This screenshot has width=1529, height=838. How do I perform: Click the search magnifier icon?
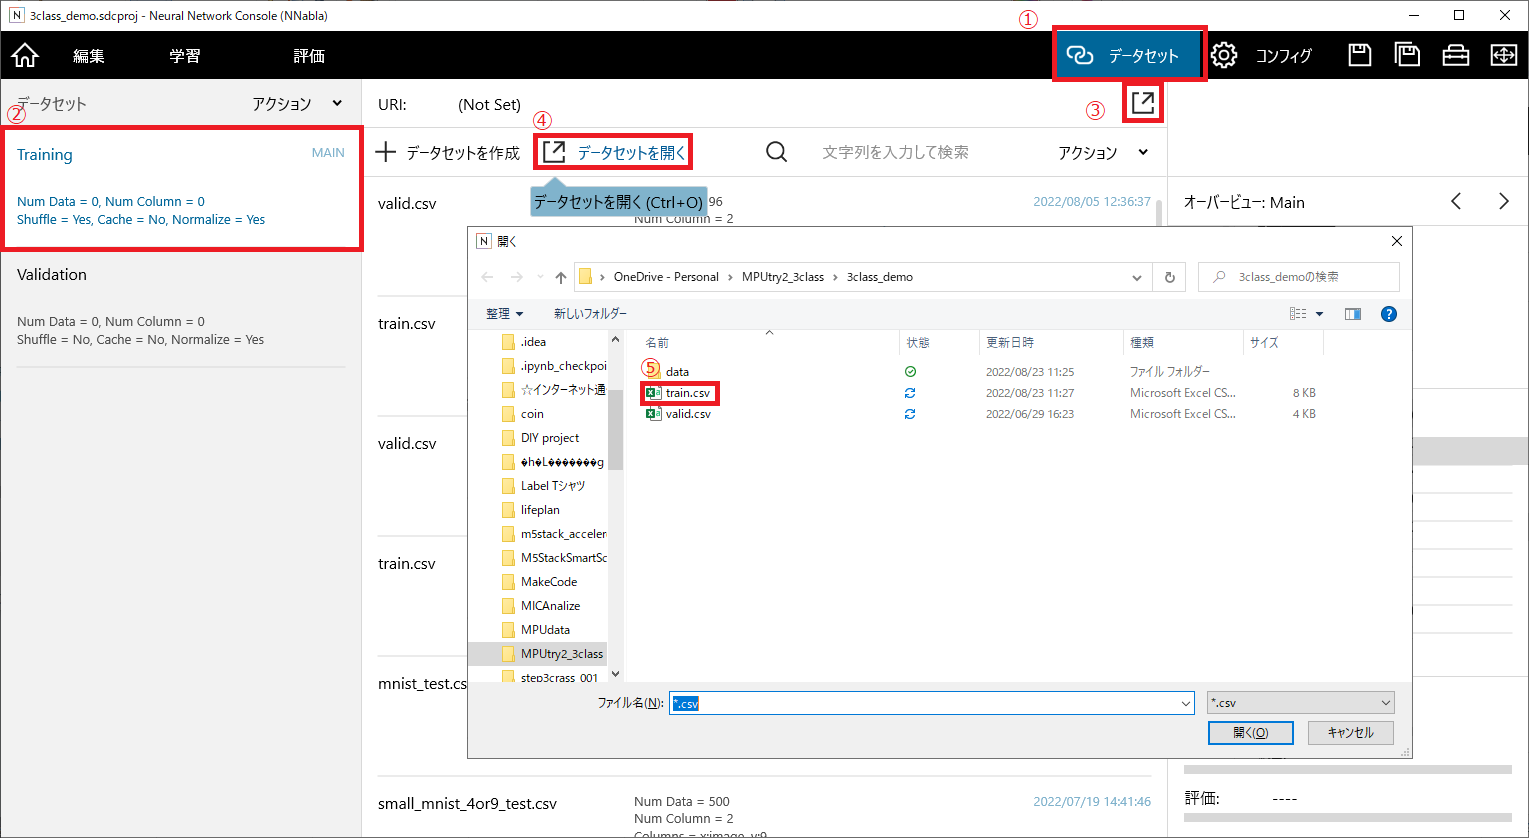point(776,152)
